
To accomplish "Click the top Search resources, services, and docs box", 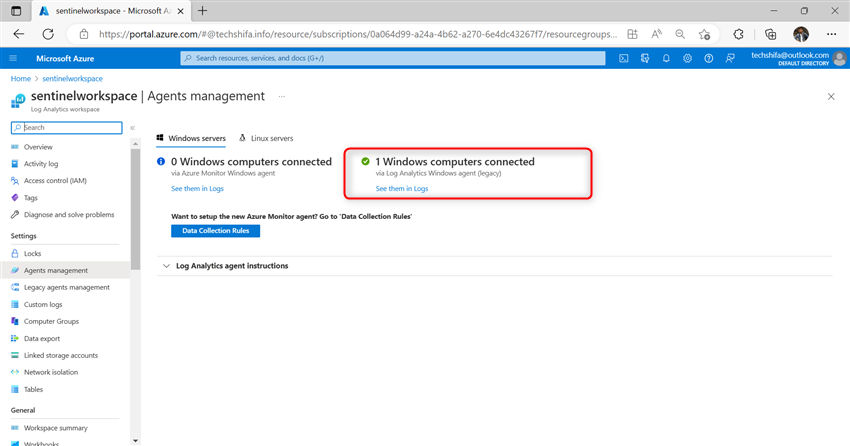I will tap(393, 58).
